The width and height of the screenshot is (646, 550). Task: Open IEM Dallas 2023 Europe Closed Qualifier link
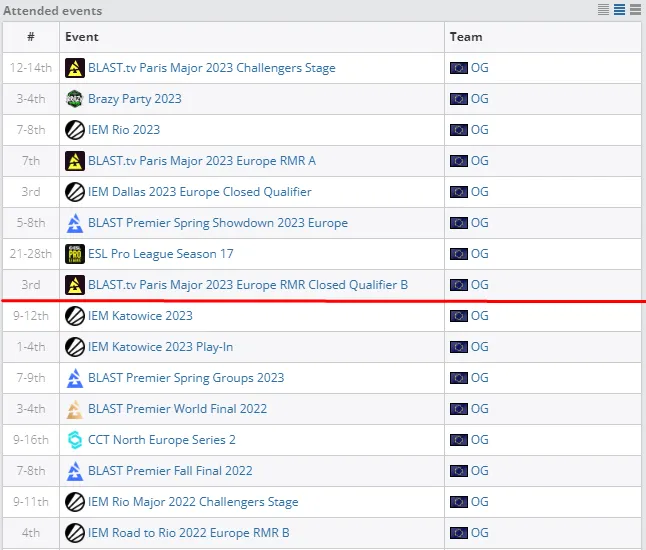200,192
